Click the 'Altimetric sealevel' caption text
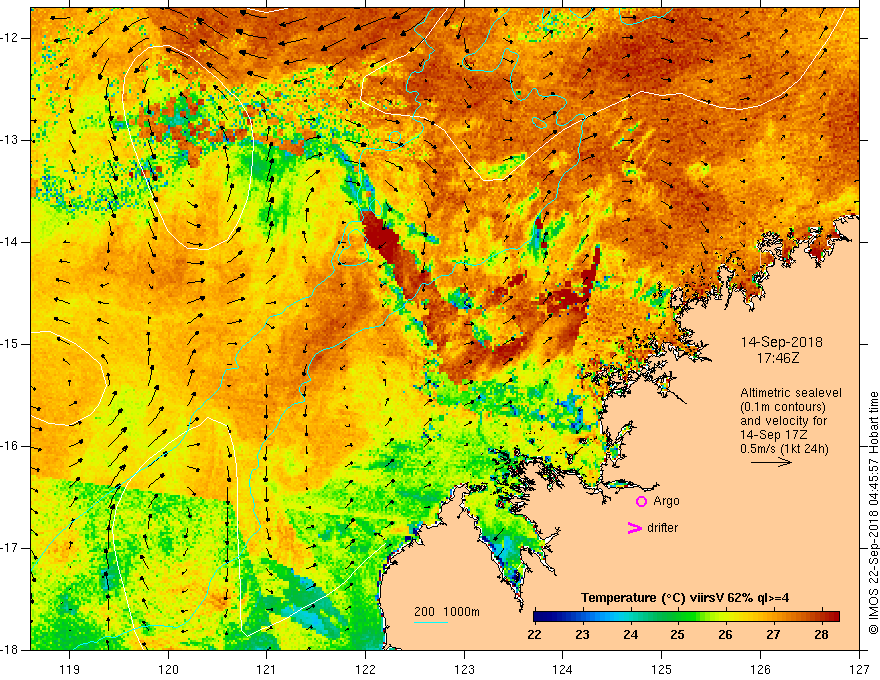 [791, 393]
